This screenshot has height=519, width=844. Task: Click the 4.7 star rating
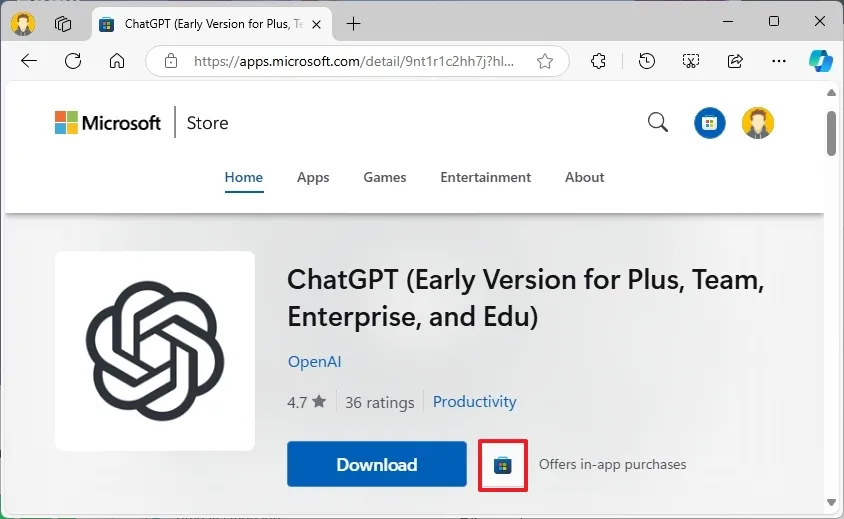(306, 402)
